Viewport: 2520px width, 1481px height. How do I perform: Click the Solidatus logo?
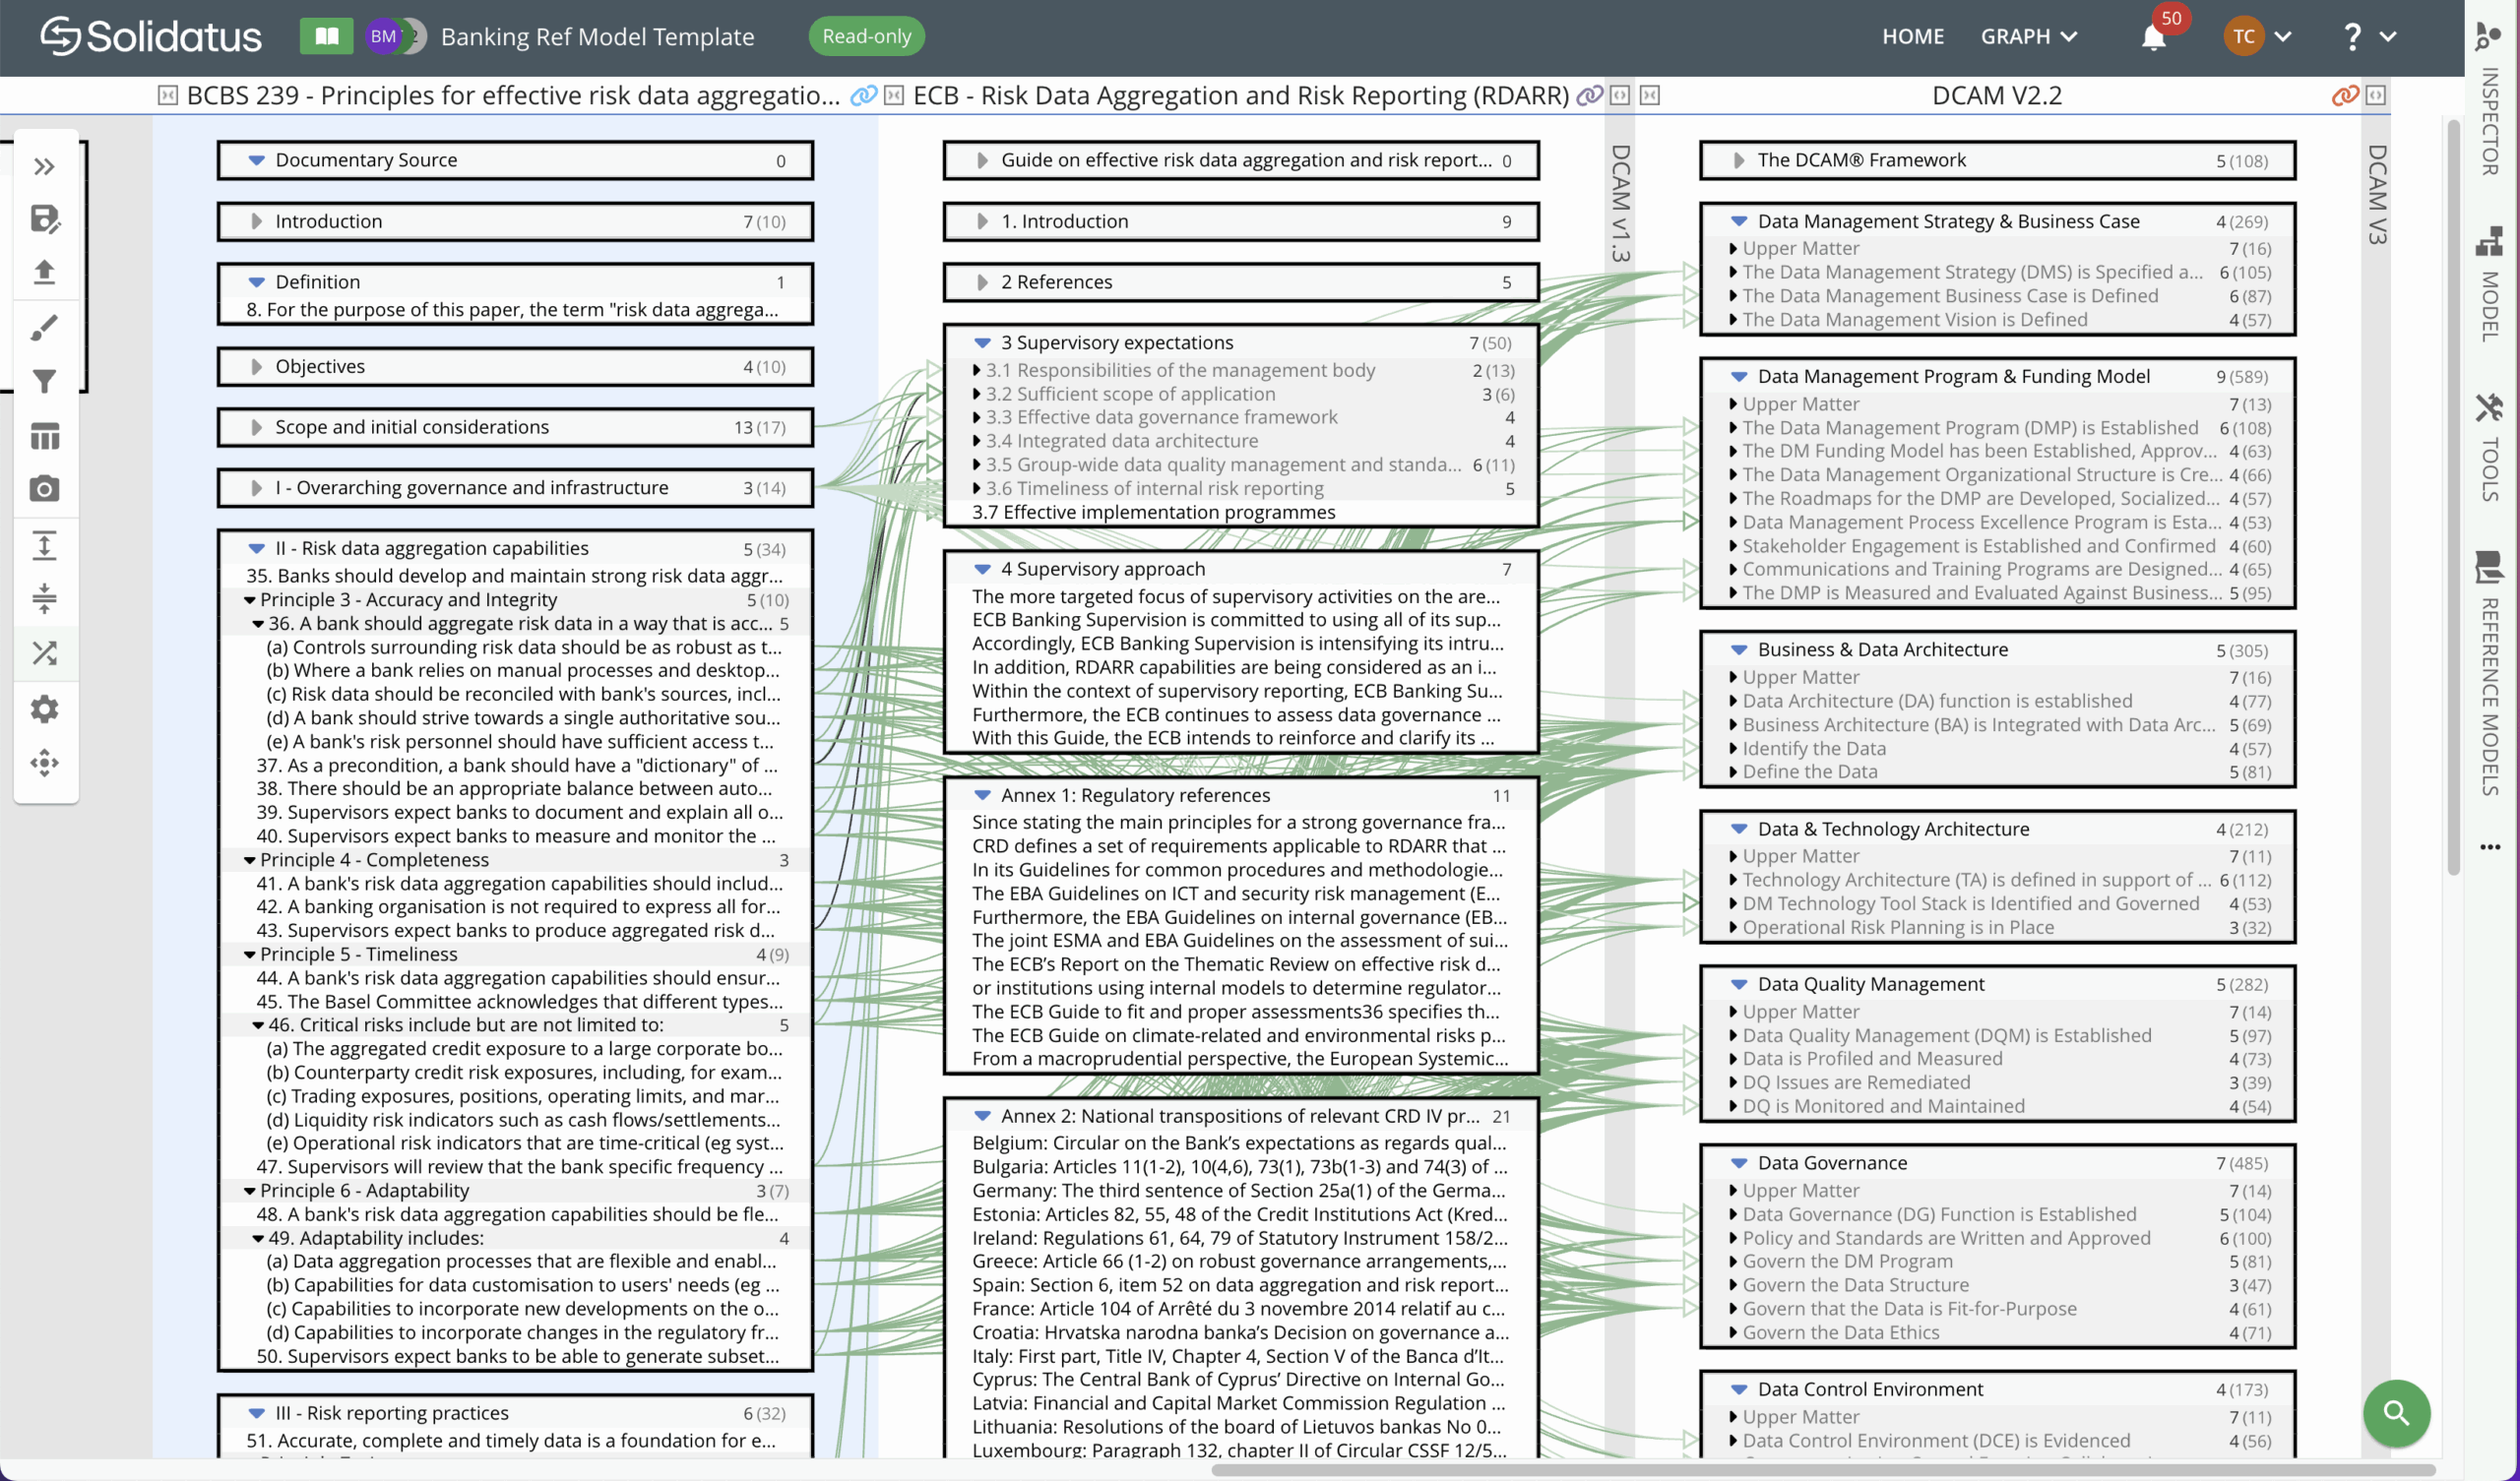[150, 37]
